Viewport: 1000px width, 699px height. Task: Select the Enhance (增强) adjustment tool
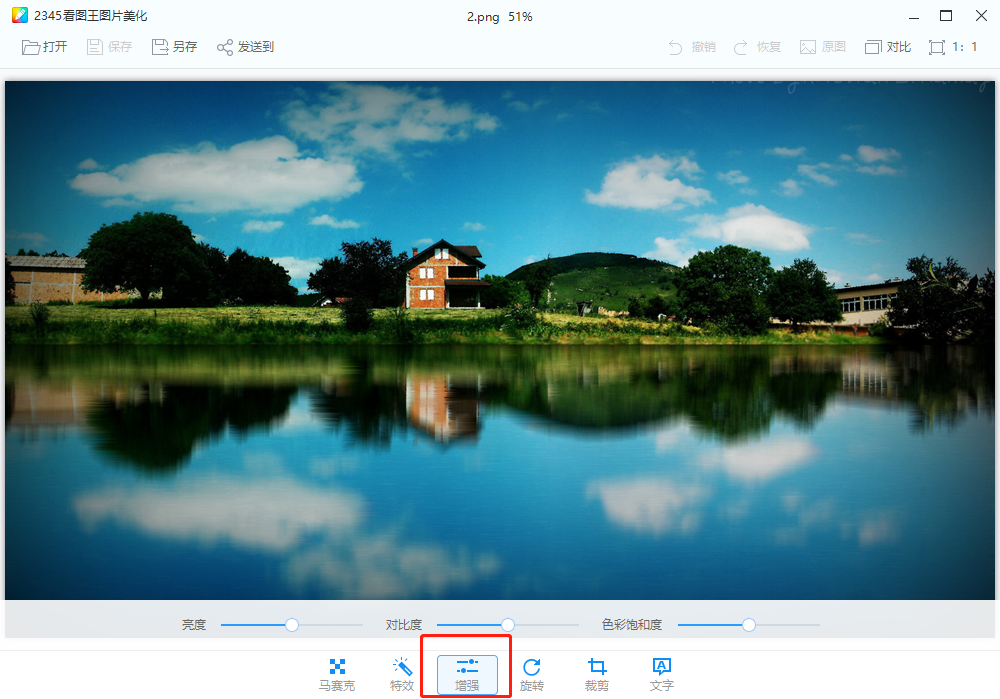pos(467,675)
